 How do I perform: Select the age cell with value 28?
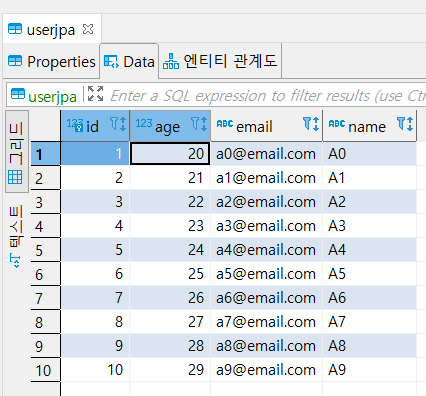(x=170, y=346)
